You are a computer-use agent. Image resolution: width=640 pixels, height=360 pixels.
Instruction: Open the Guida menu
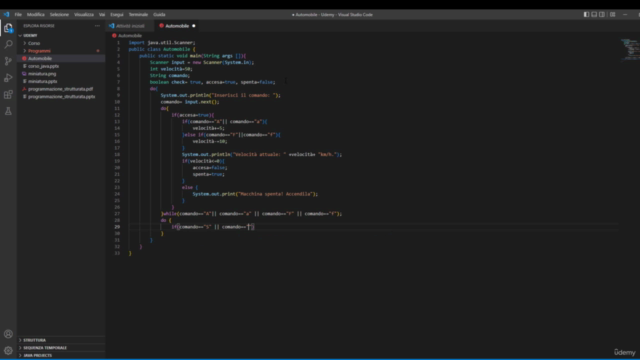(x=159, y=14)
